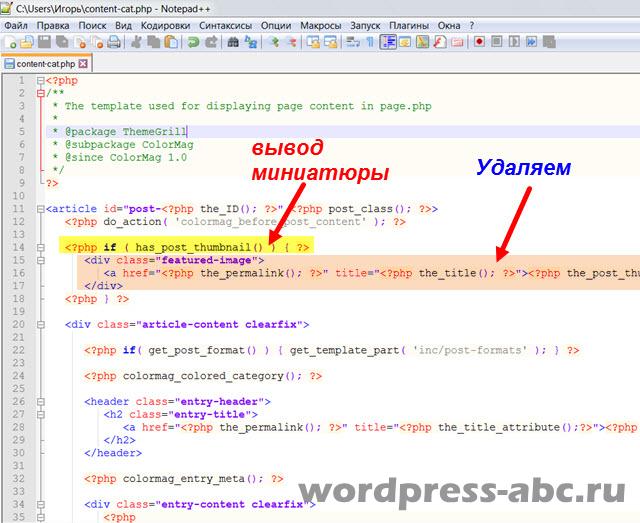Stop macro recording square icon
The width and height of the screenshot is (640, 523).
click(x=497, y=42)
